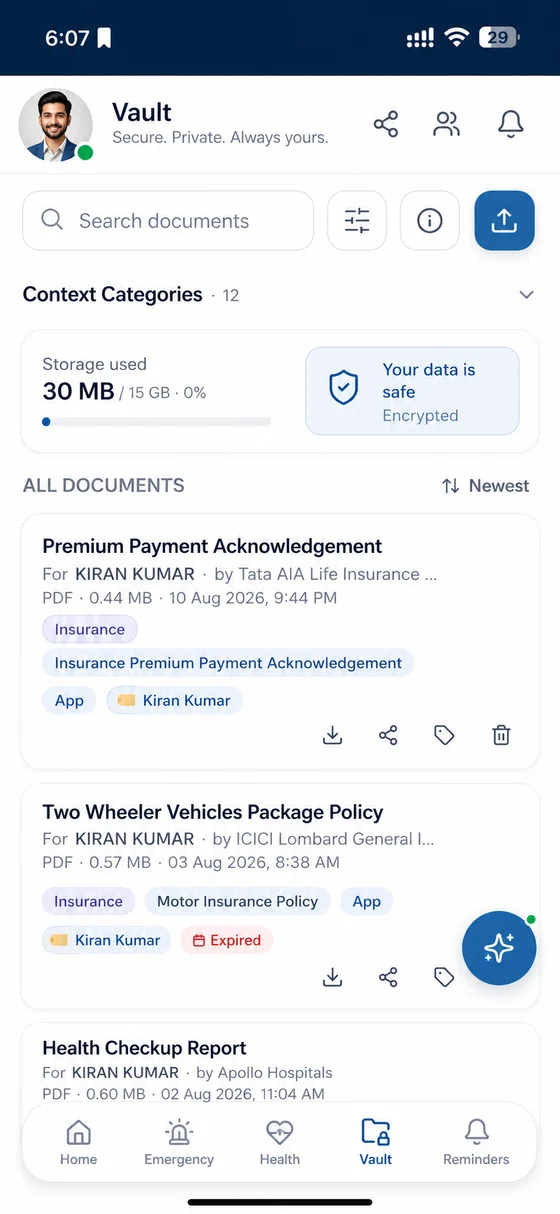560x1214 pixels.
Task: Open the family members people icon
Action: pos(446,124)
